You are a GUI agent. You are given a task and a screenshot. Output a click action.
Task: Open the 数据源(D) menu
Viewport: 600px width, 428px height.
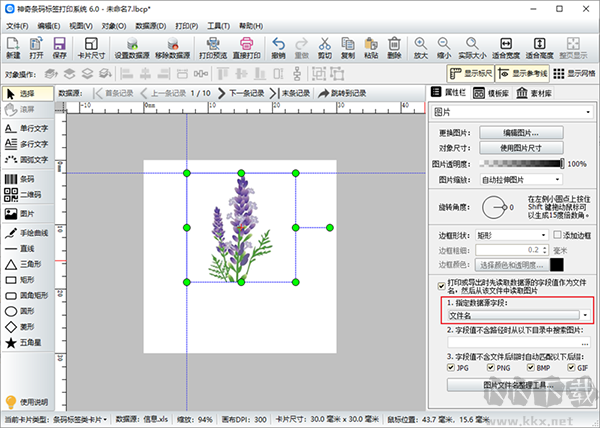[x=151, y=26]
